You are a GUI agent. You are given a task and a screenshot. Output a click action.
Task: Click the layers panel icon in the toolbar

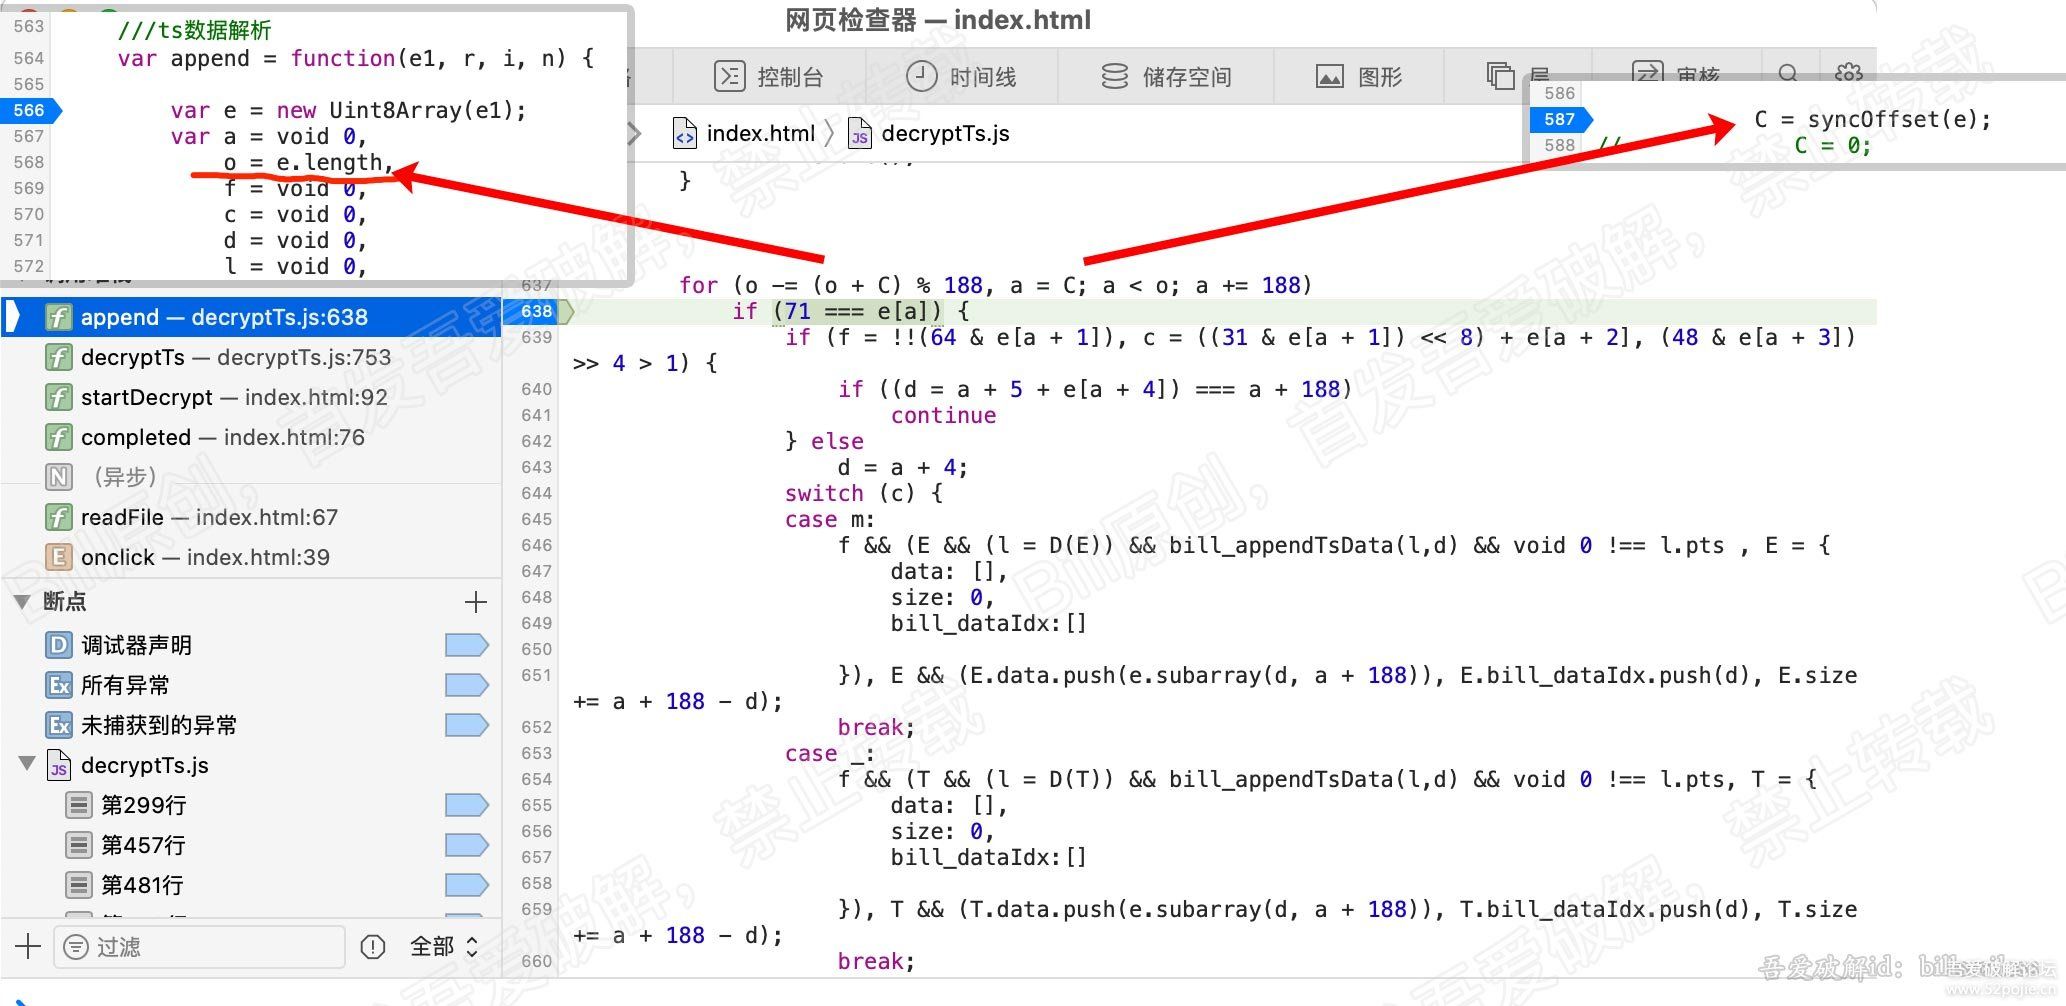pos(1498,75)
